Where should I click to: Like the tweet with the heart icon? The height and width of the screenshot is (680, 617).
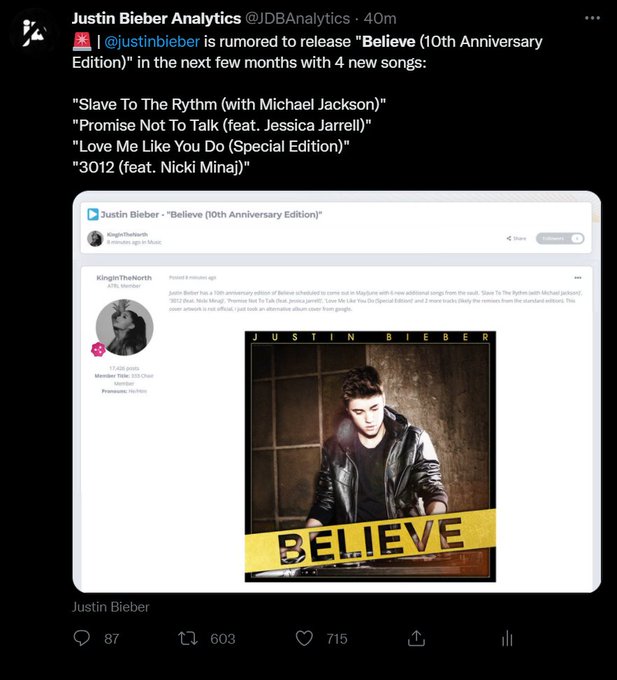(x=304, y=638)
